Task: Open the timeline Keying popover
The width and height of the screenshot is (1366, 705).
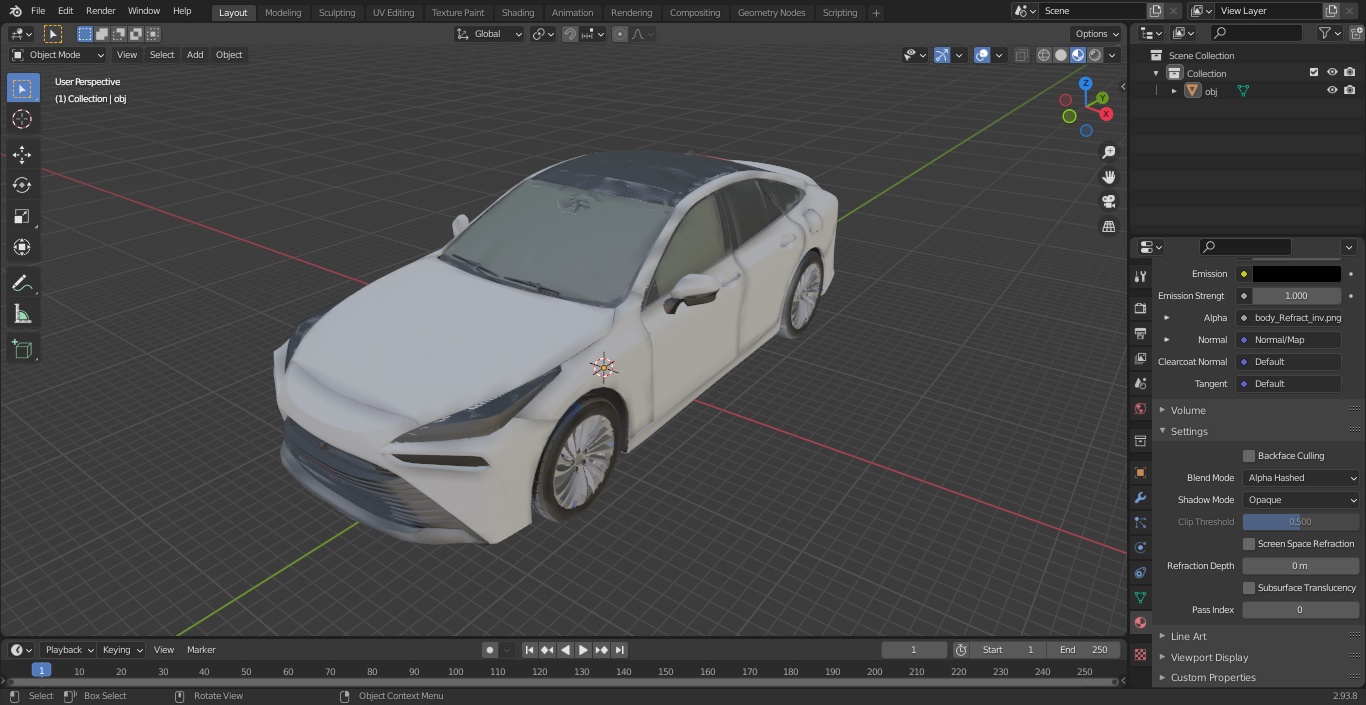Action: coord(122,650)
